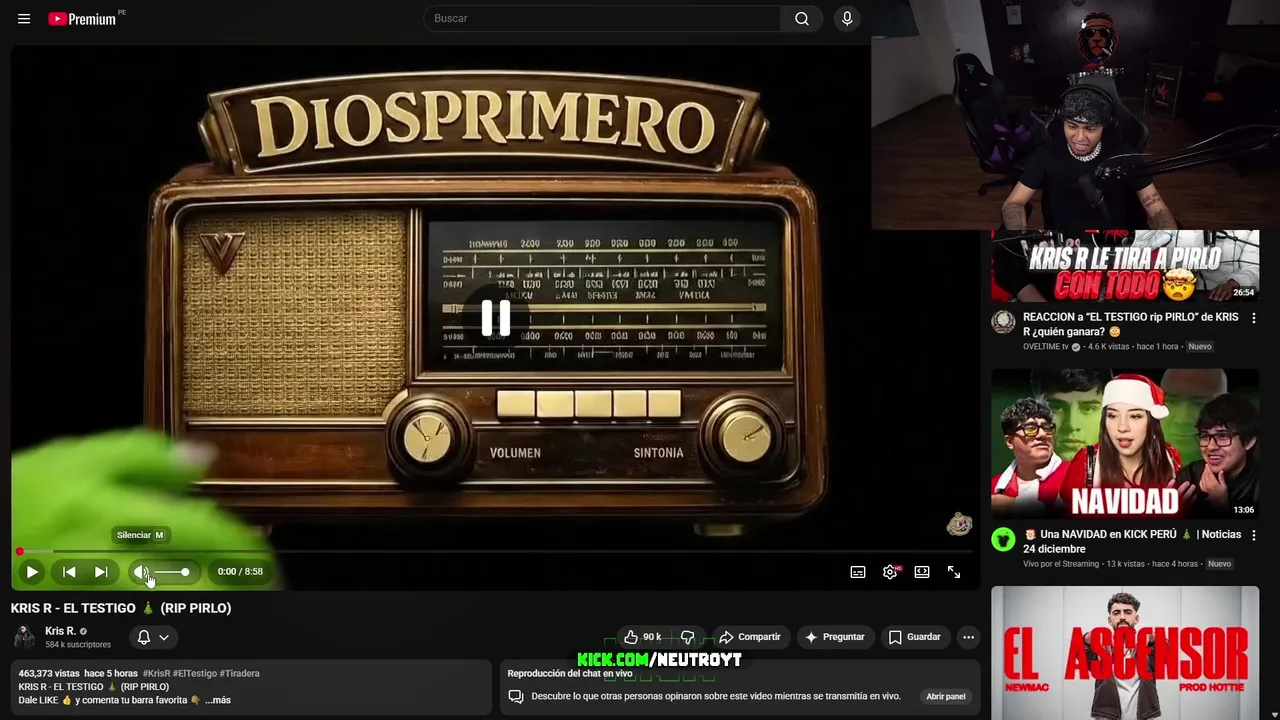Skip to next video

101,572
